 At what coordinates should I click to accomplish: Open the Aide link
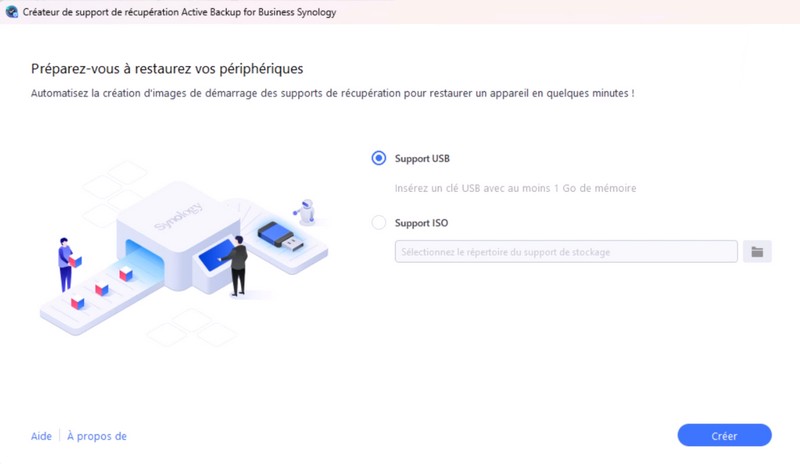41,436
